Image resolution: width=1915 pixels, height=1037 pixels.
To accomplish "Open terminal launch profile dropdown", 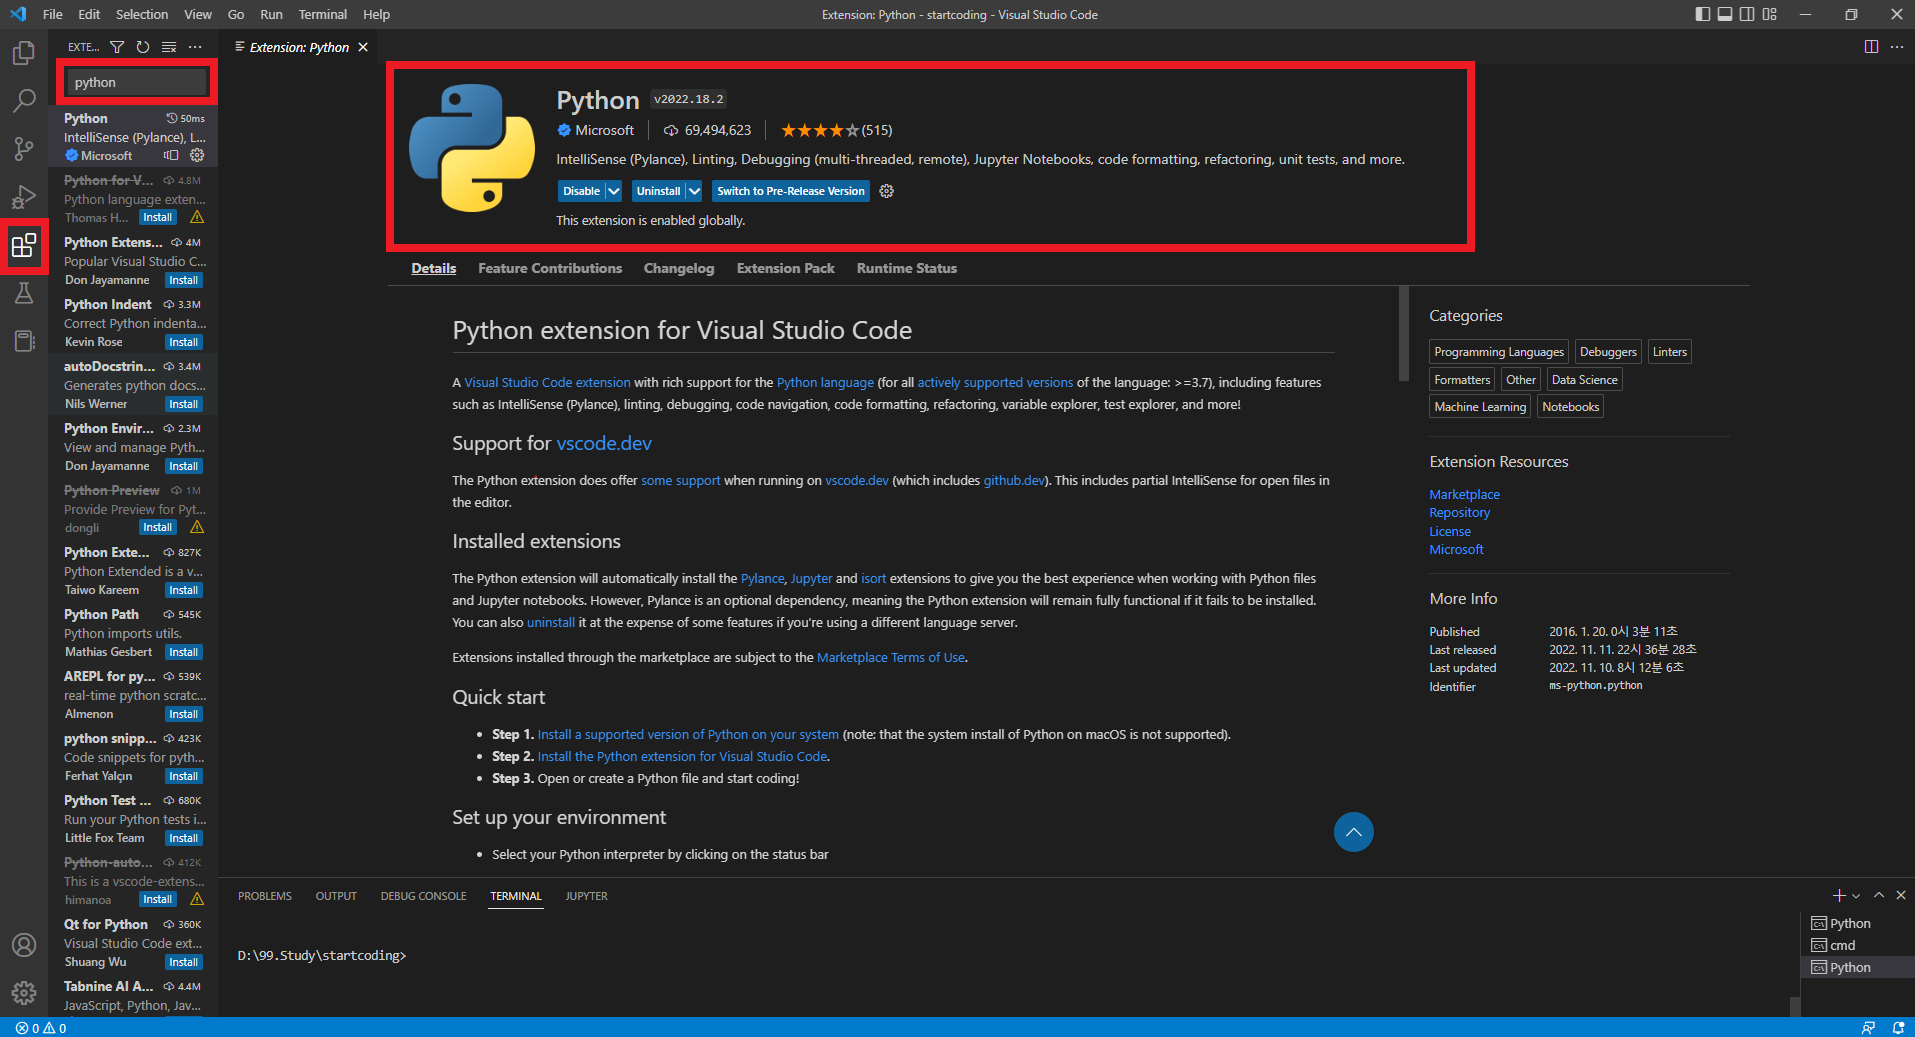I will (1856, 896).
